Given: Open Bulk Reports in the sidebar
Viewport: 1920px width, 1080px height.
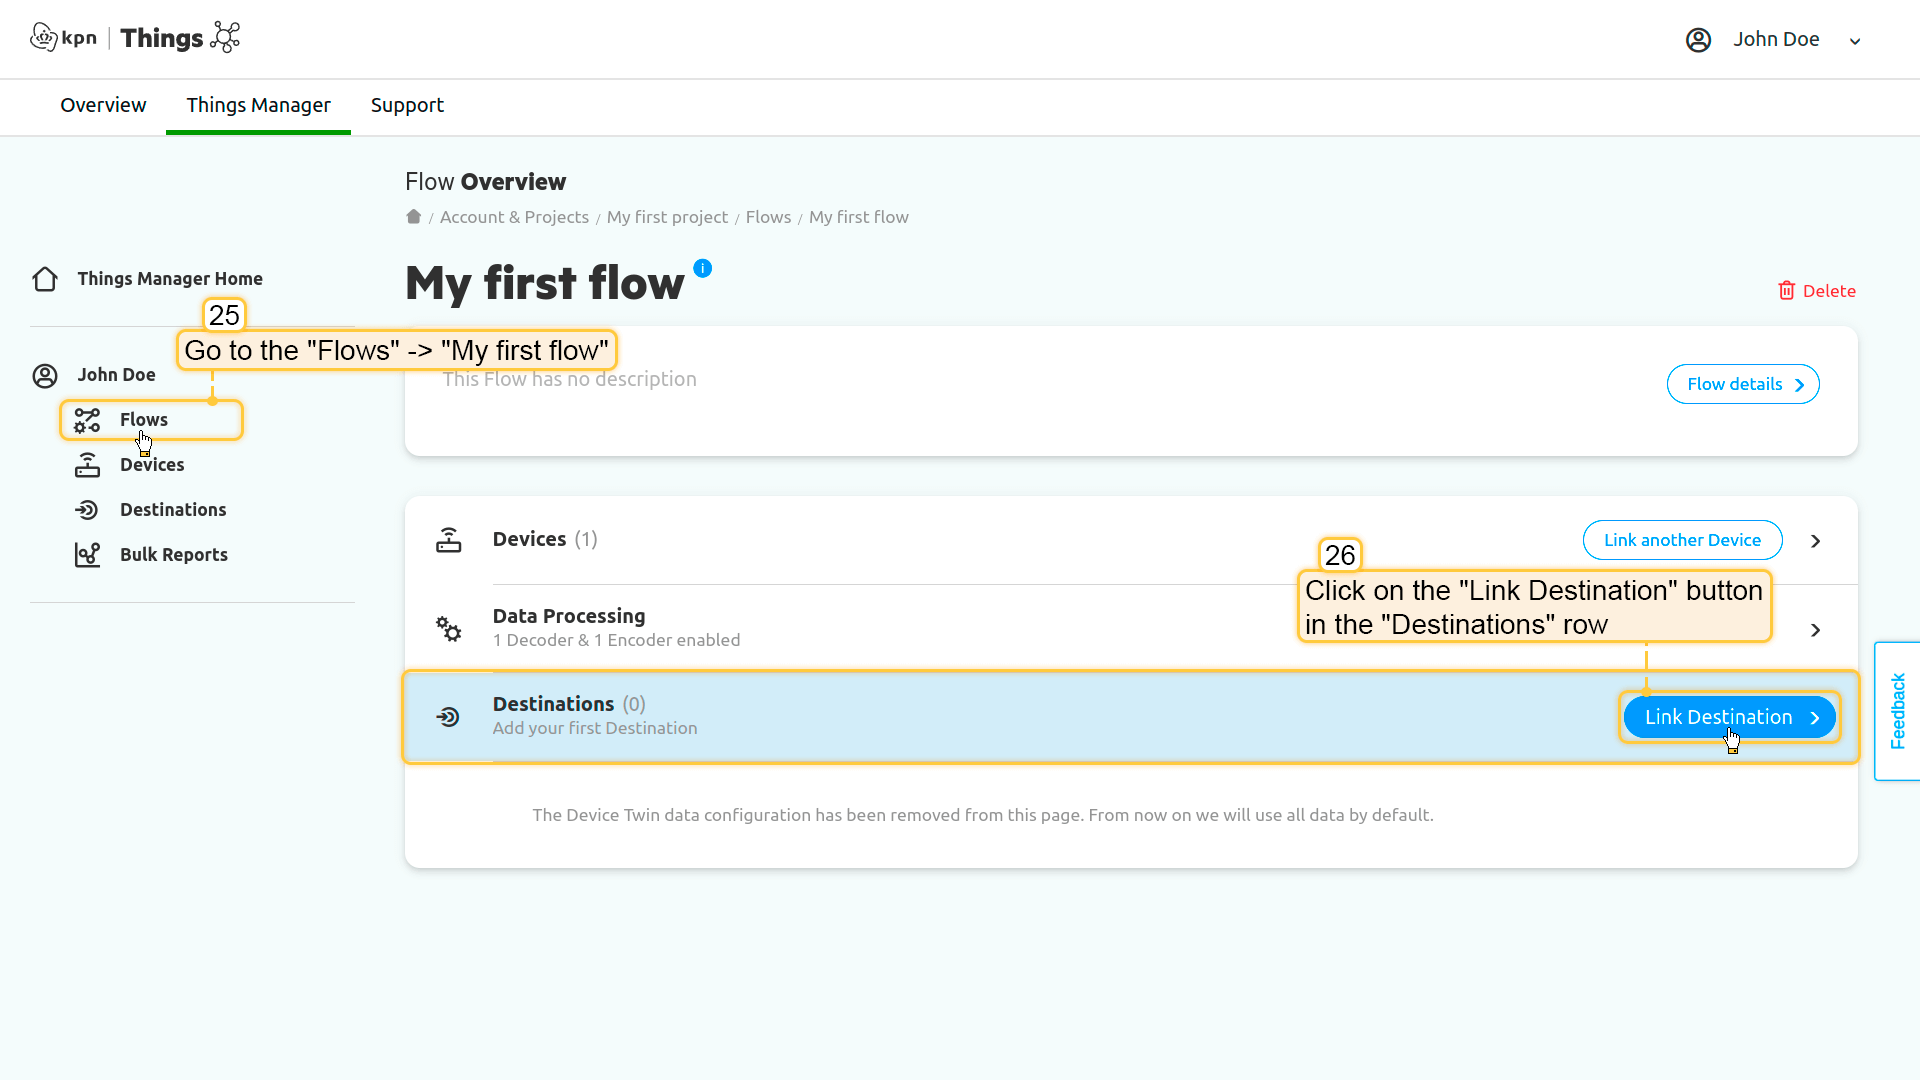Looking at the screenshot, I should pyautogui.click(x=173, y=555).
